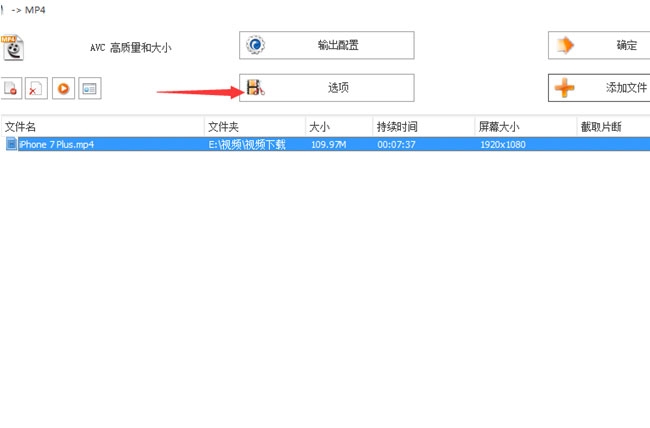
Task: Confirm with the 确定 button
Action: click(599, 45)
